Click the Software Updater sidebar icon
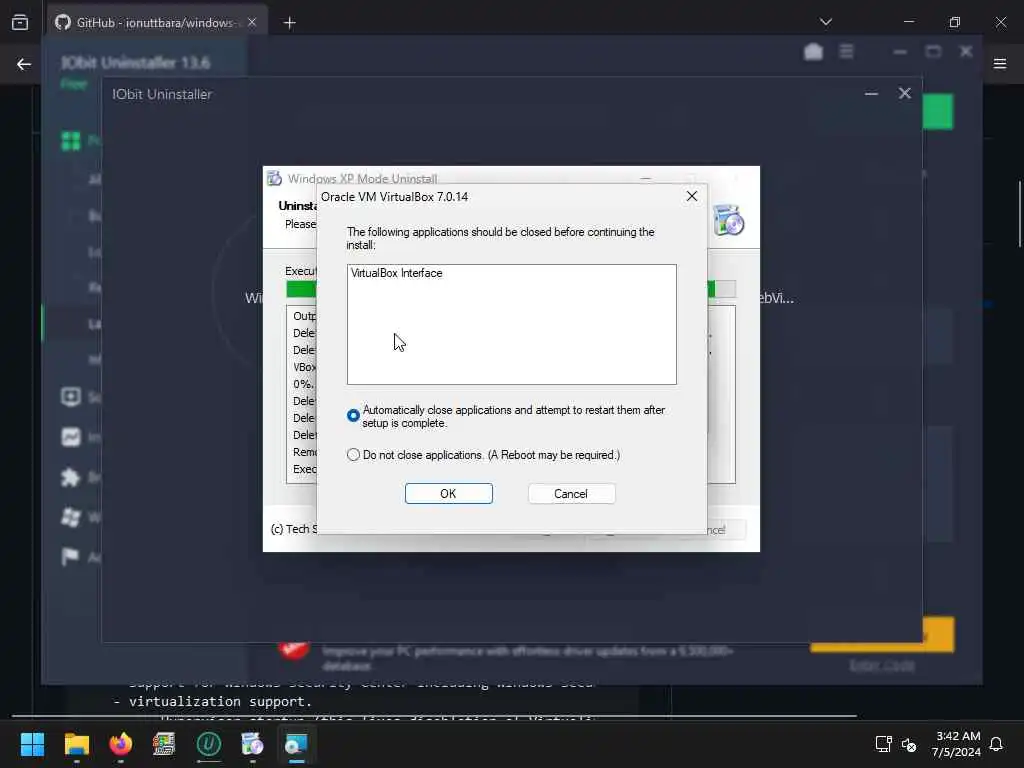The image size is (1024, 768). [71, 396]
